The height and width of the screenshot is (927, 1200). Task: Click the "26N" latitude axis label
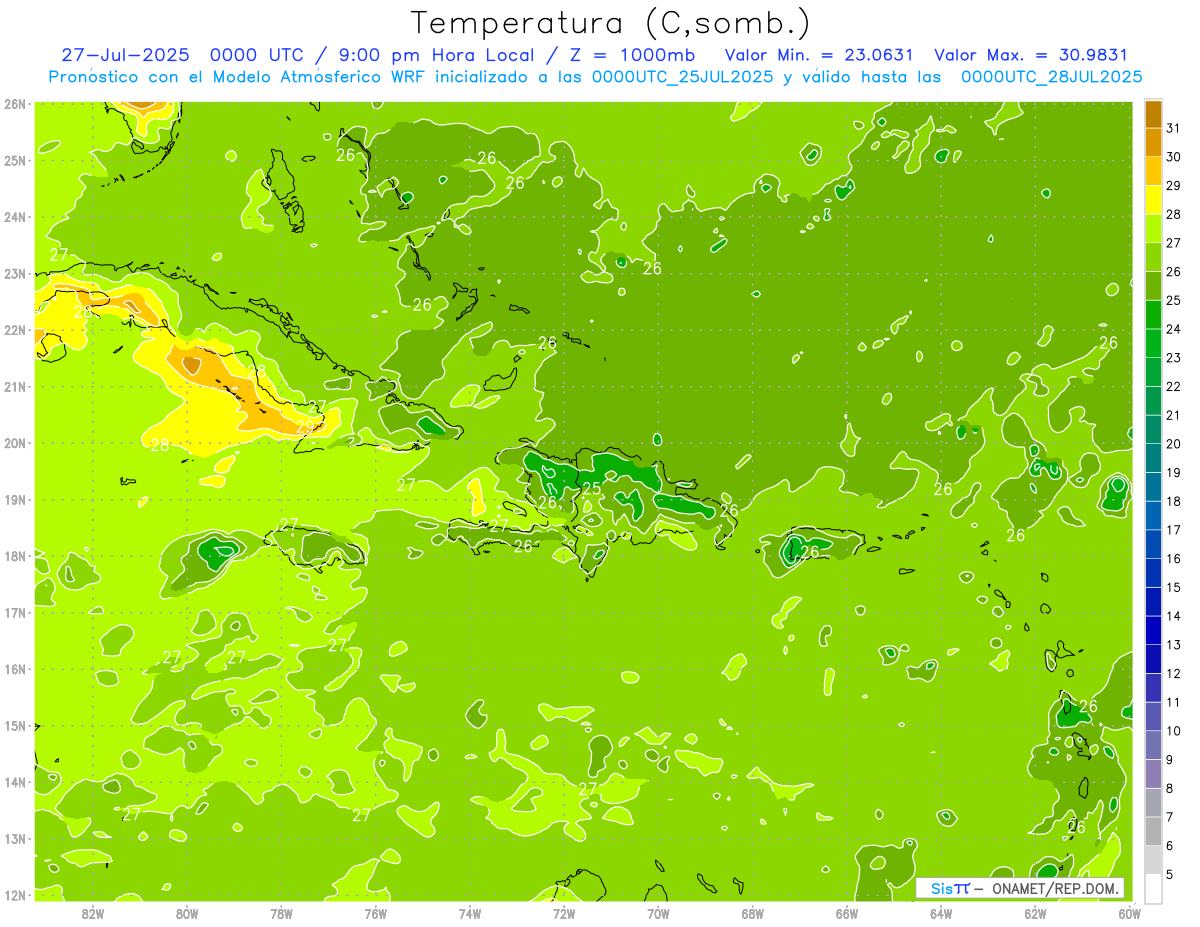[15, 104]
